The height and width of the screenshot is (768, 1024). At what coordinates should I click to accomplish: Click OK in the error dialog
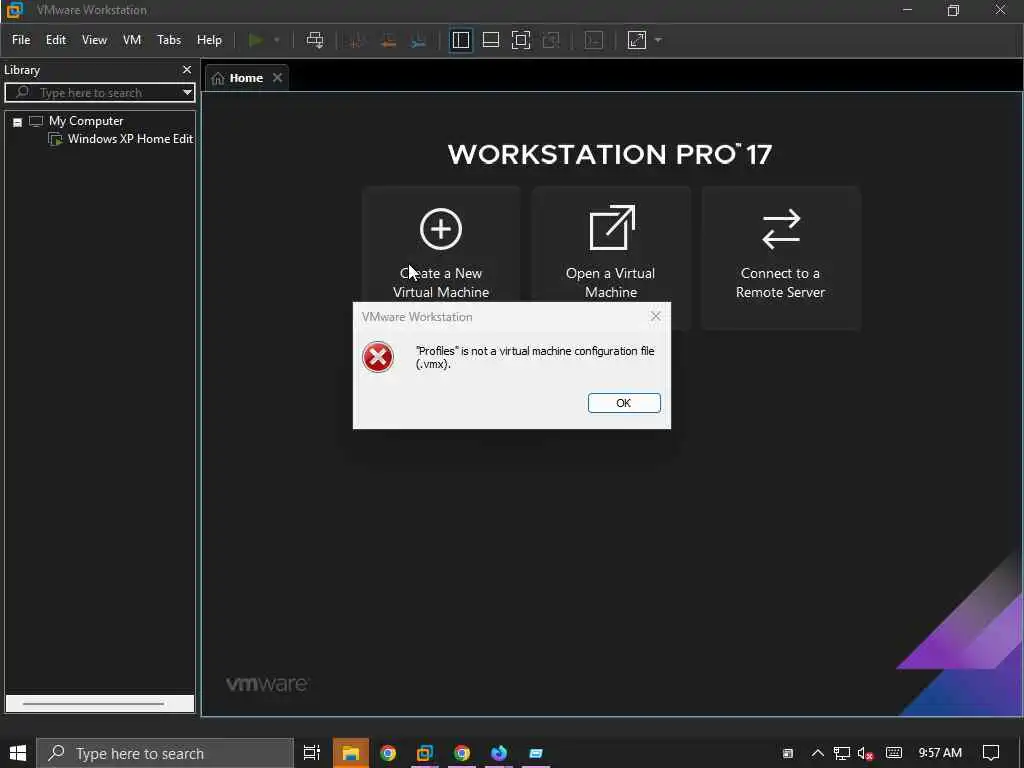pyautogui.click(x=624, y=403)
